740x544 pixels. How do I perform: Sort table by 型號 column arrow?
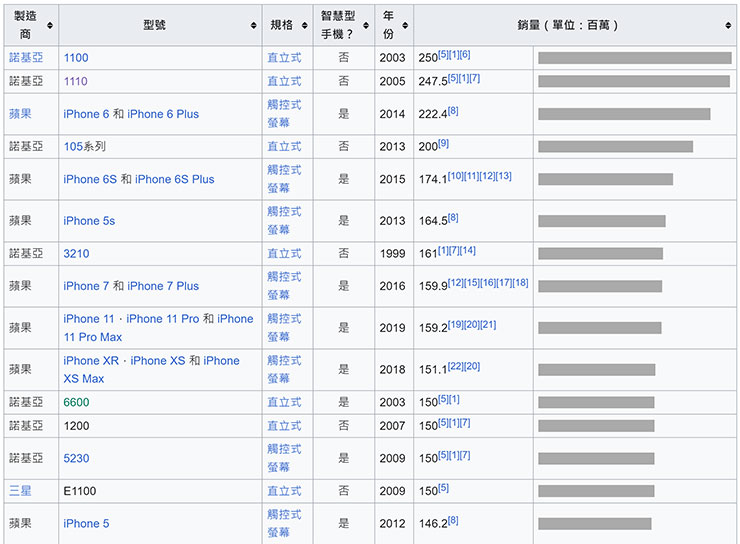[253, 24]
